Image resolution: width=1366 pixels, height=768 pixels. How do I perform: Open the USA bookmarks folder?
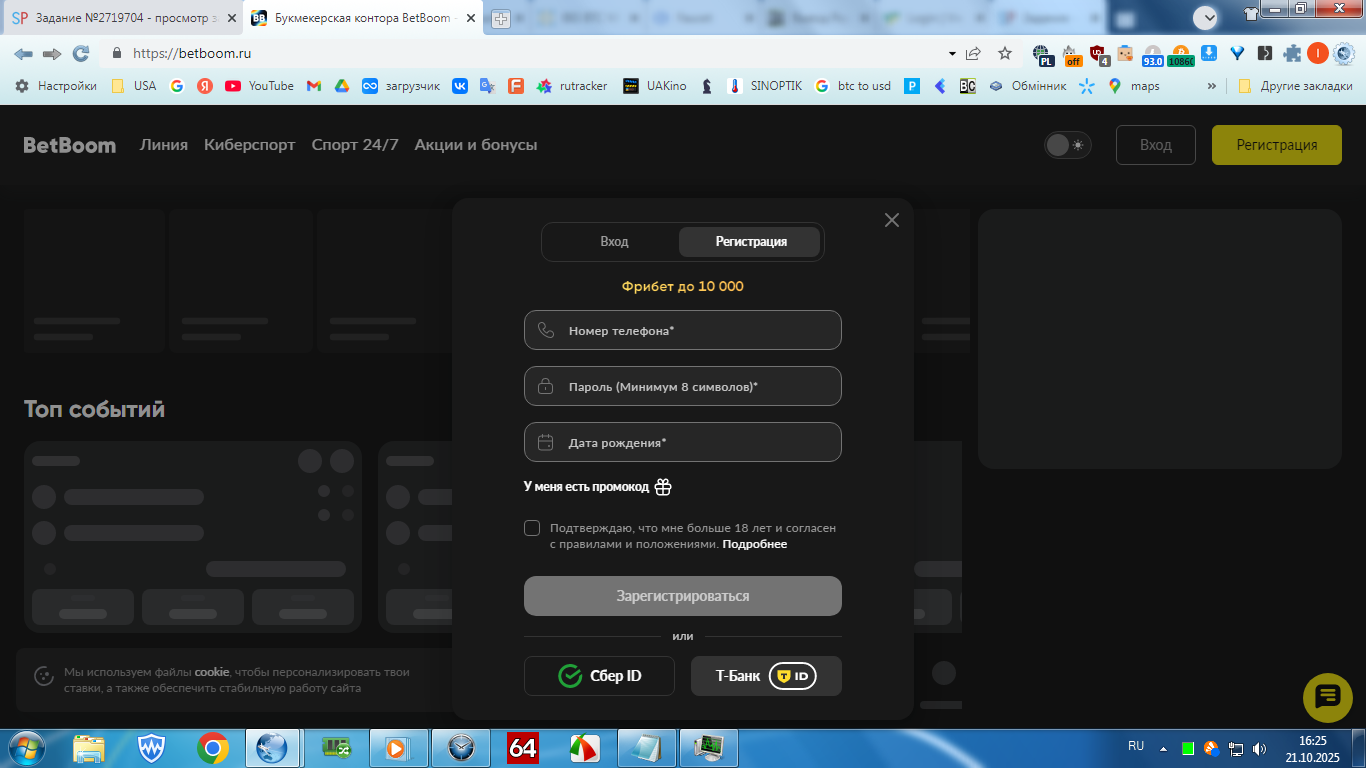(134, 86)
